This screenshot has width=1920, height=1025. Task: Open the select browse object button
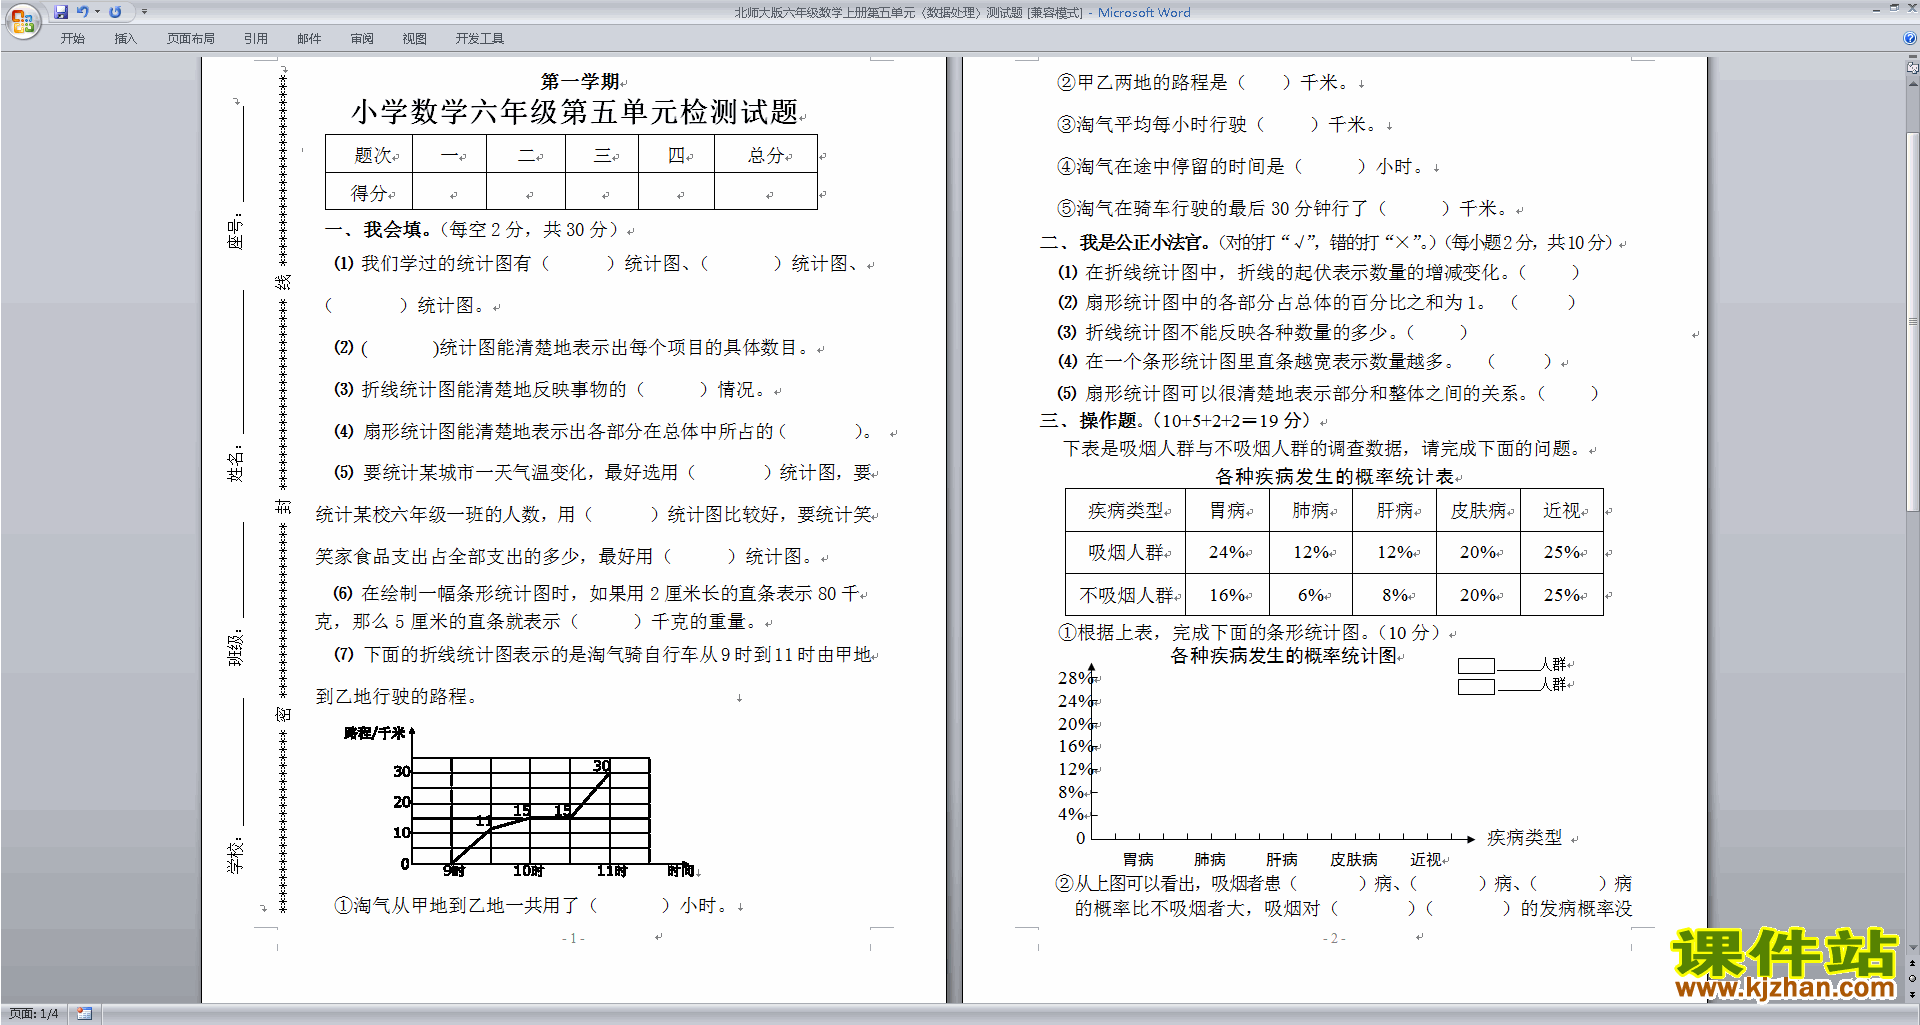(1913, 978)
